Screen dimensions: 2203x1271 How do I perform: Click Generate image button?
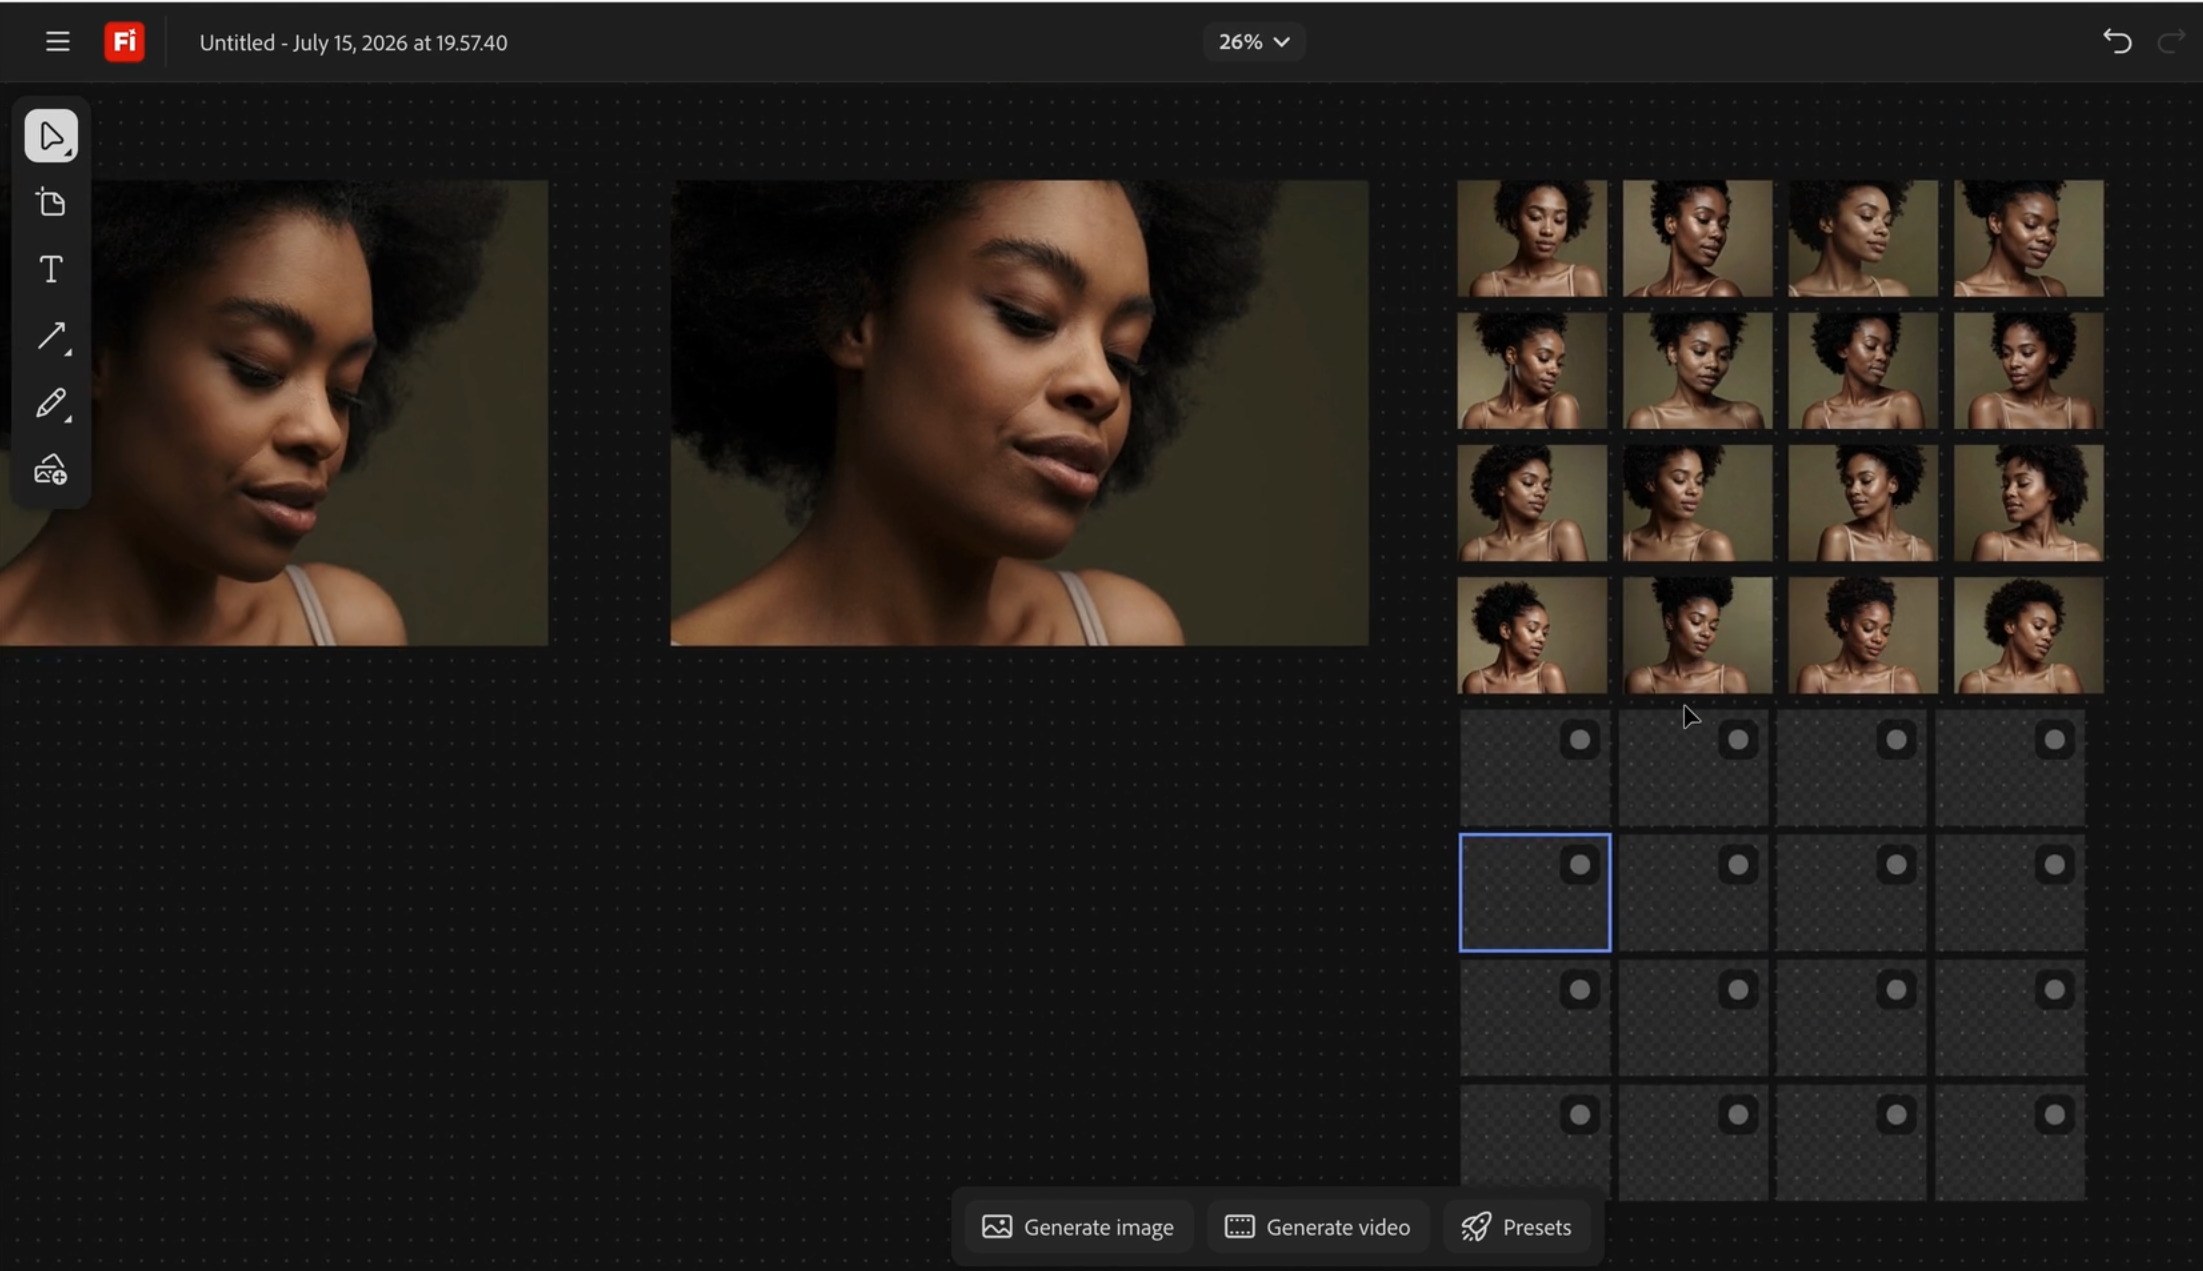[x=1078, y=1227]
